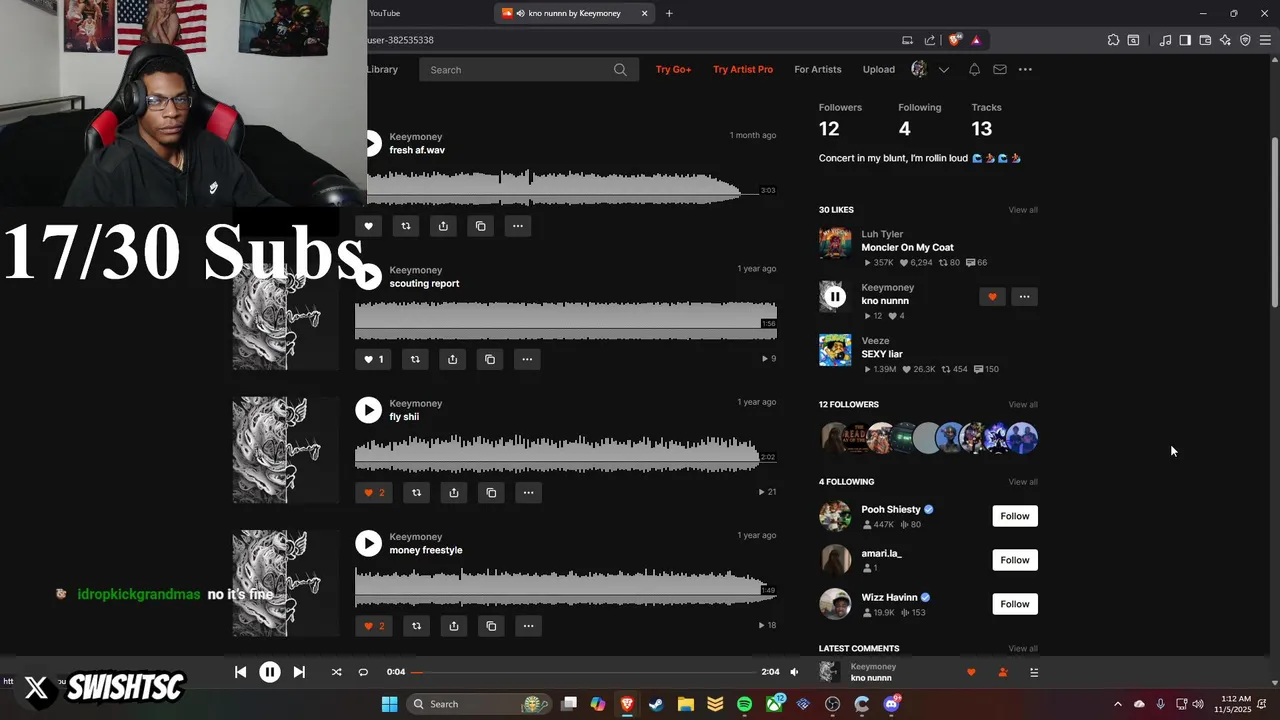Viewport: 1280px width, 720px height.
Task: Switch to the YouTube browser tab
Action: [385, 13]
